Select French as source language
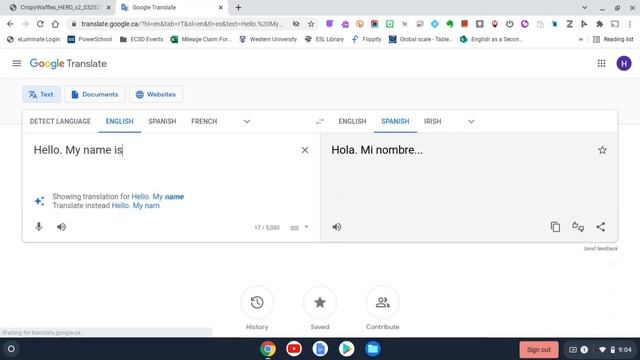This screenshot has width=640, height=360. click(x=204, y=121)
